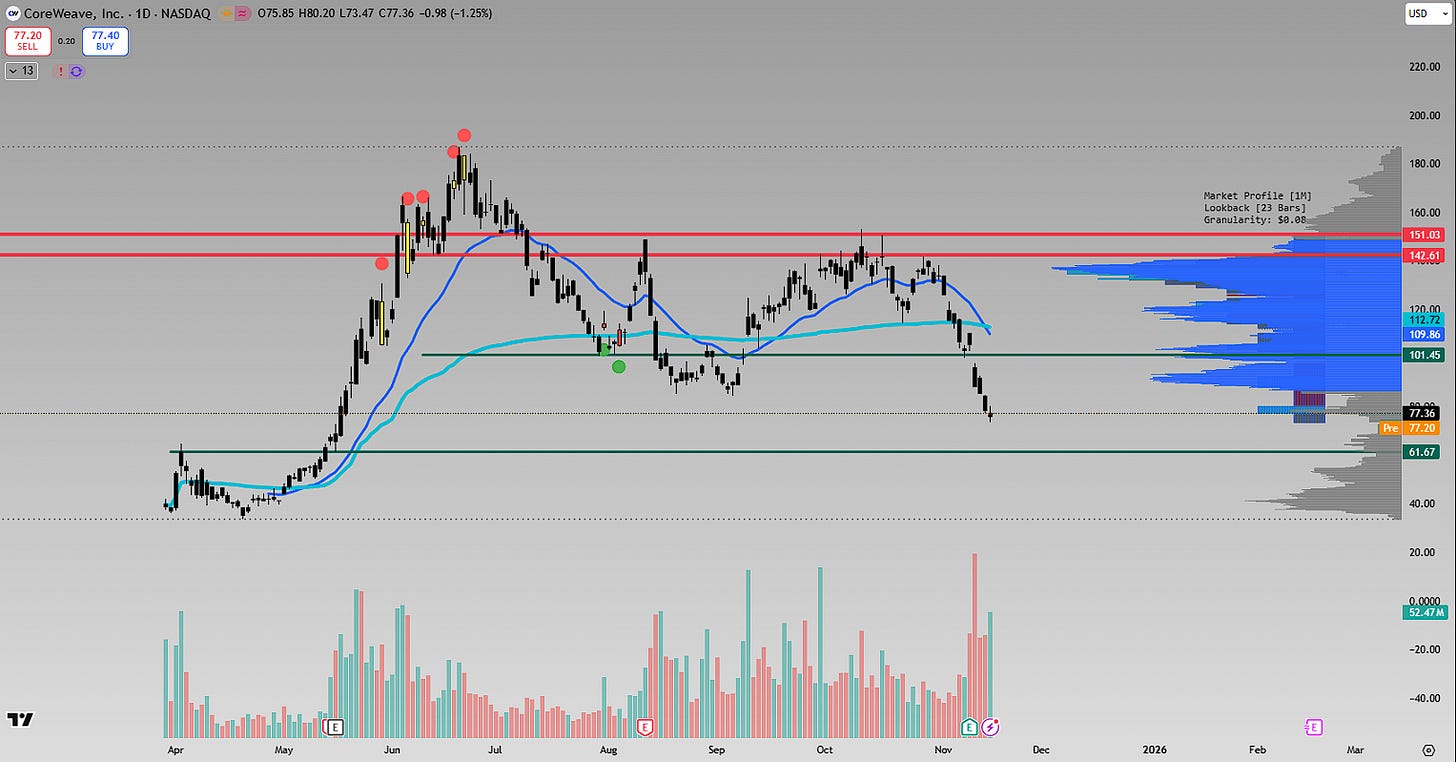Screen dimensions: 1456x762
Task: Click the green dot signal below August candles
Action: pyautogui.click(x=619, y=367)
